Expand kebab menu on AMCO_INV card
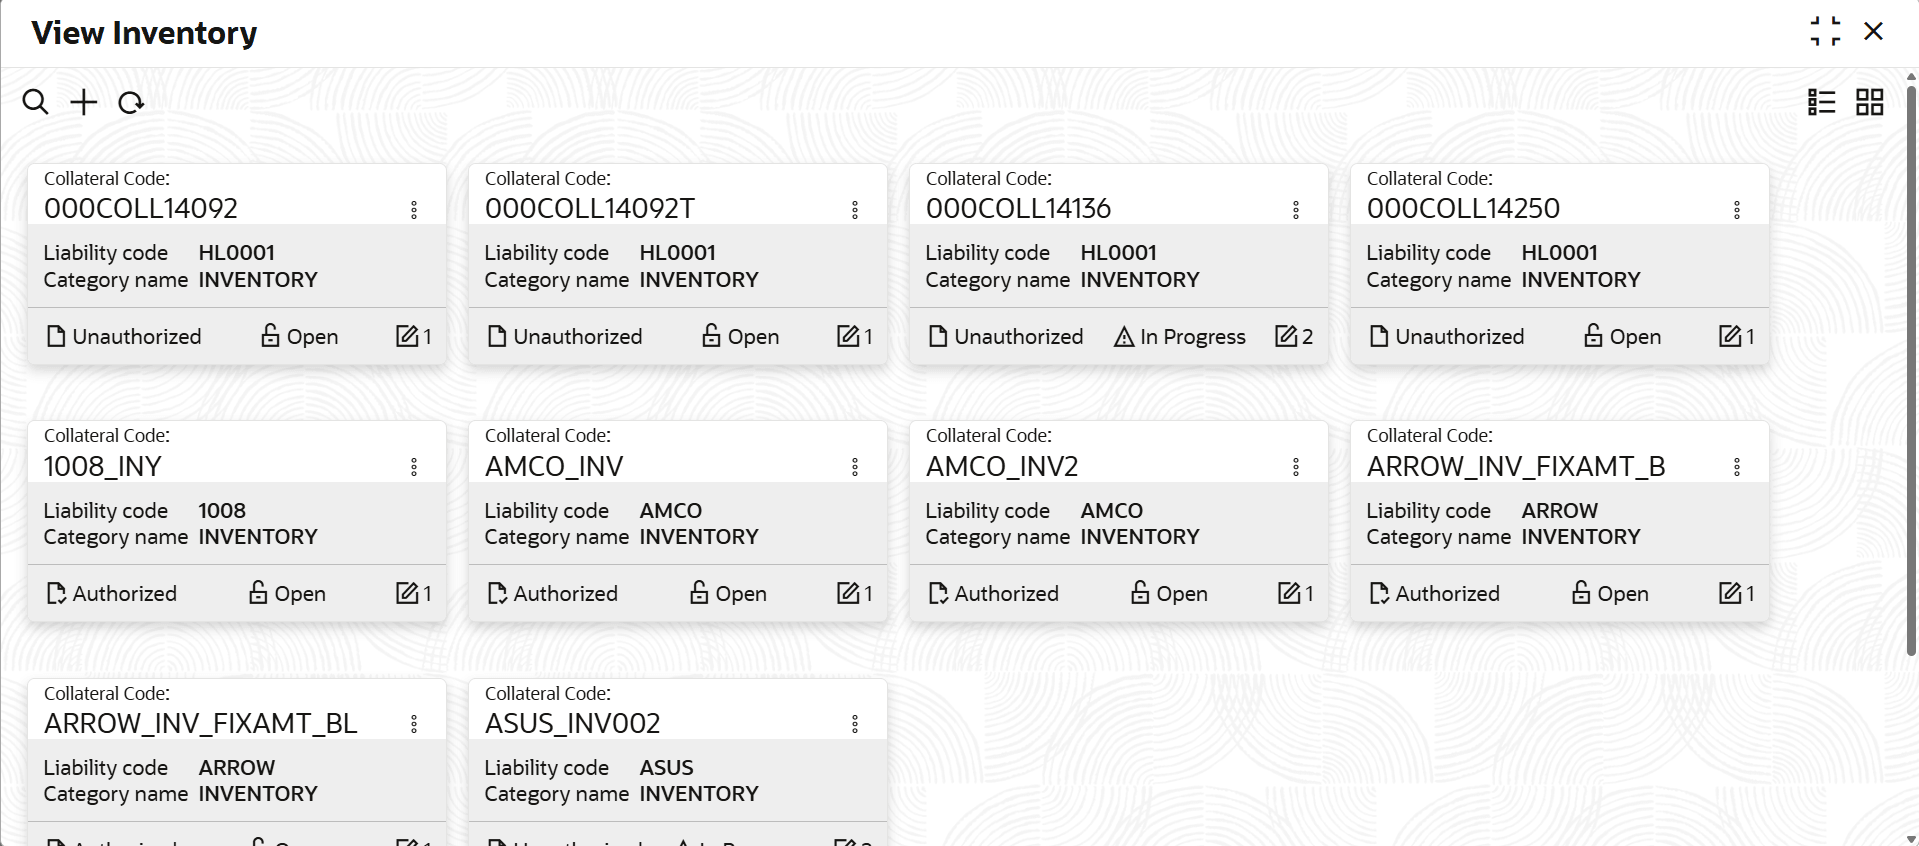The image size is (1919, 846). click(x=855, y=467)
